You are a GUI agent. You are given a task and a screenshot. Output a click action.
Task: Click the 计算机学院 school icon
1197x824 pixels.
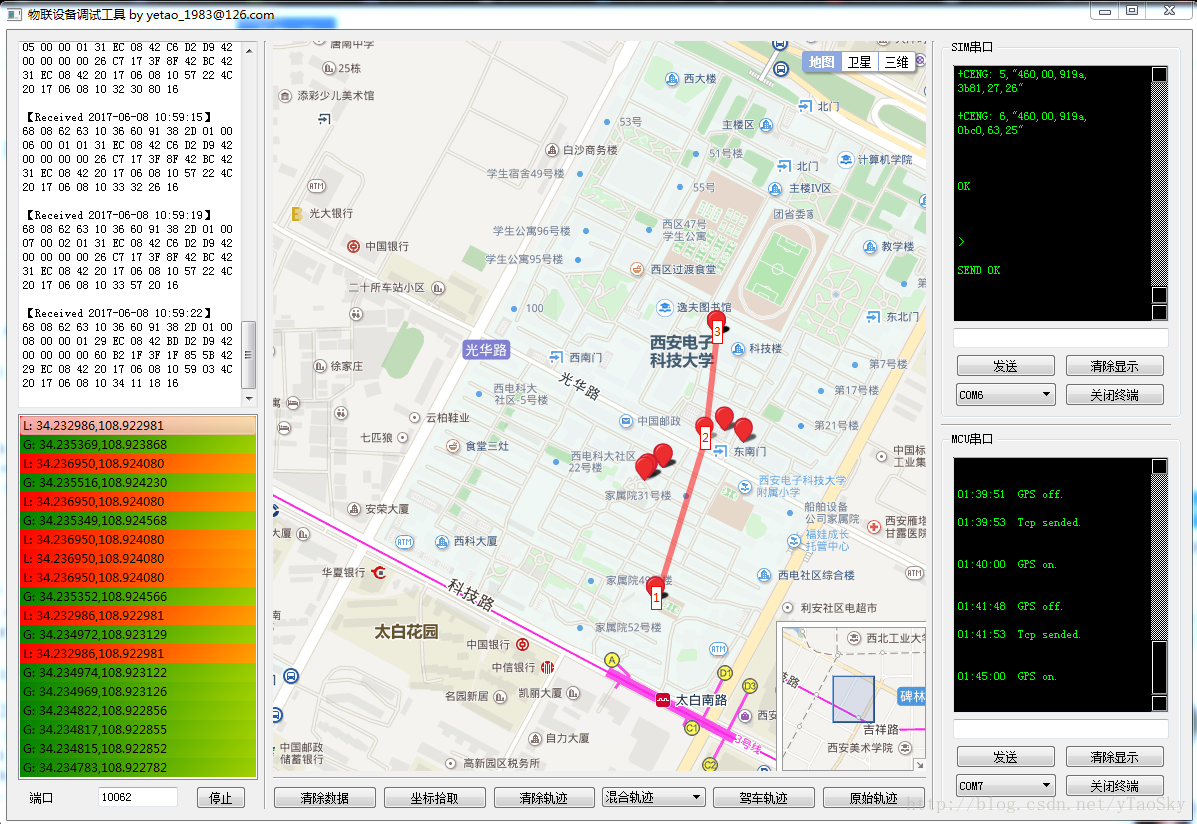coord(845,160)
